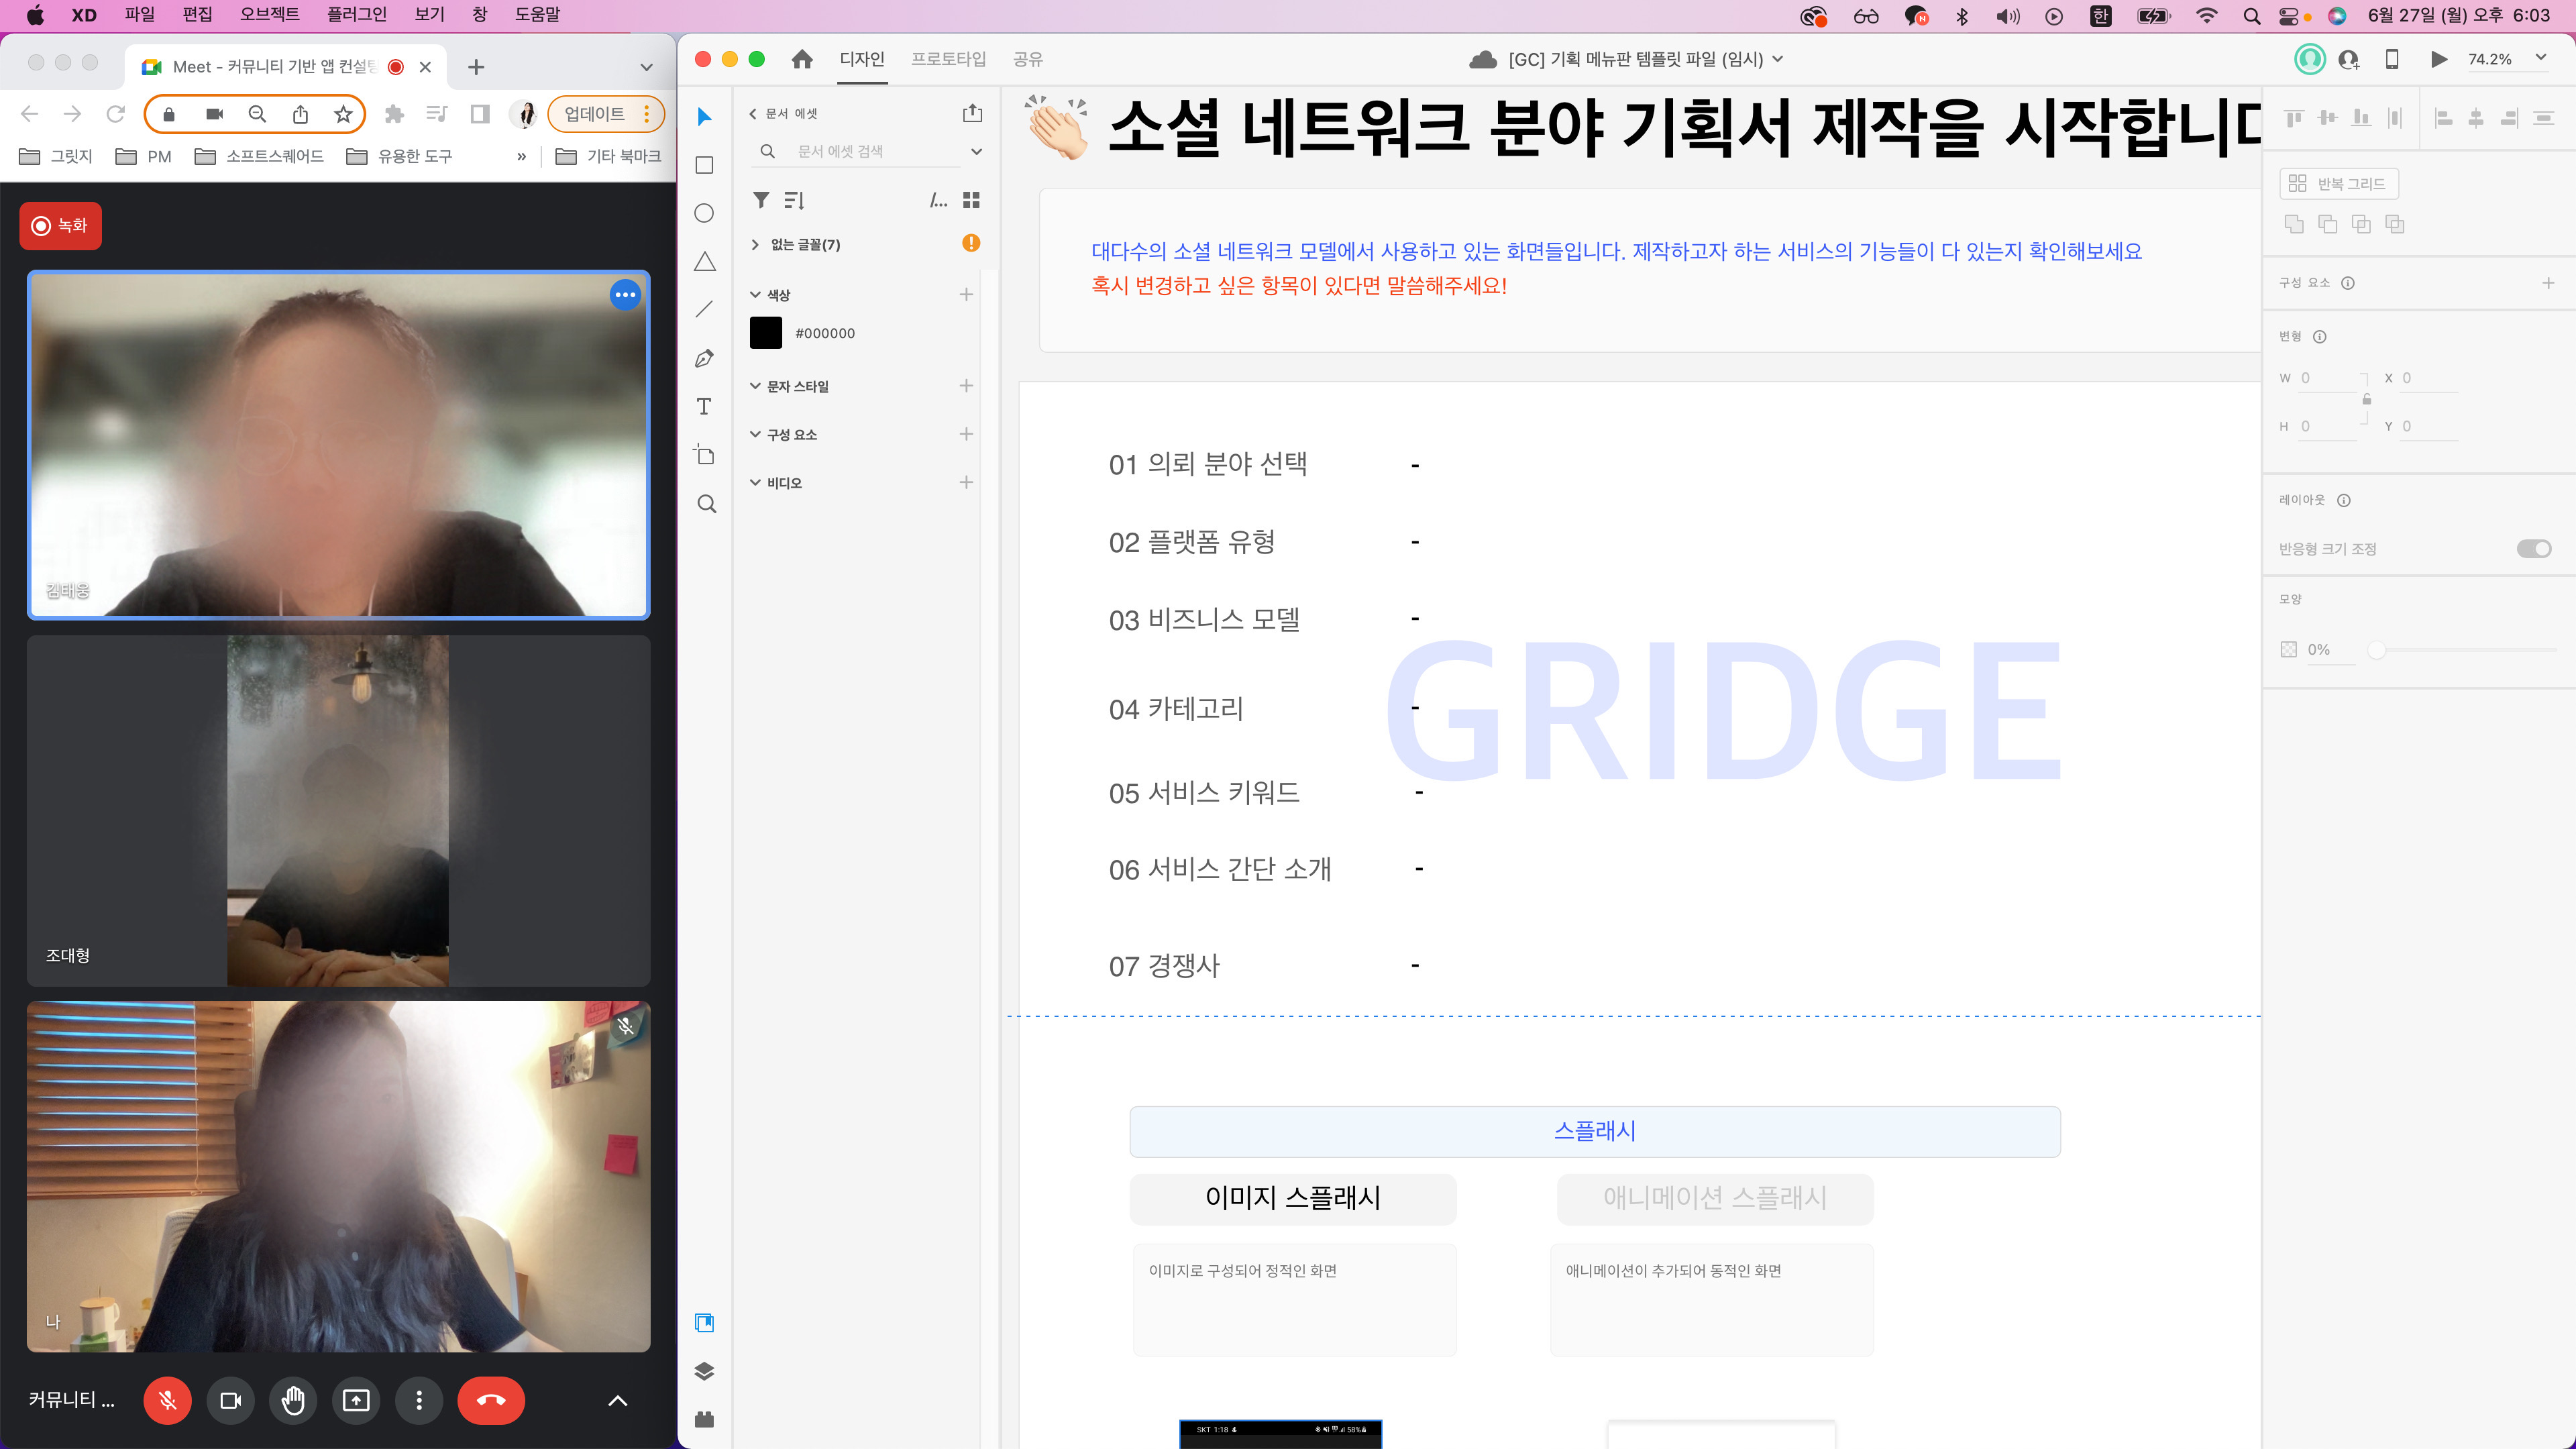Open the 플러그인 menu in menu bar
Image resolution: width=2576 pixels, height=1449 pixels.
[x=356, y=15]
